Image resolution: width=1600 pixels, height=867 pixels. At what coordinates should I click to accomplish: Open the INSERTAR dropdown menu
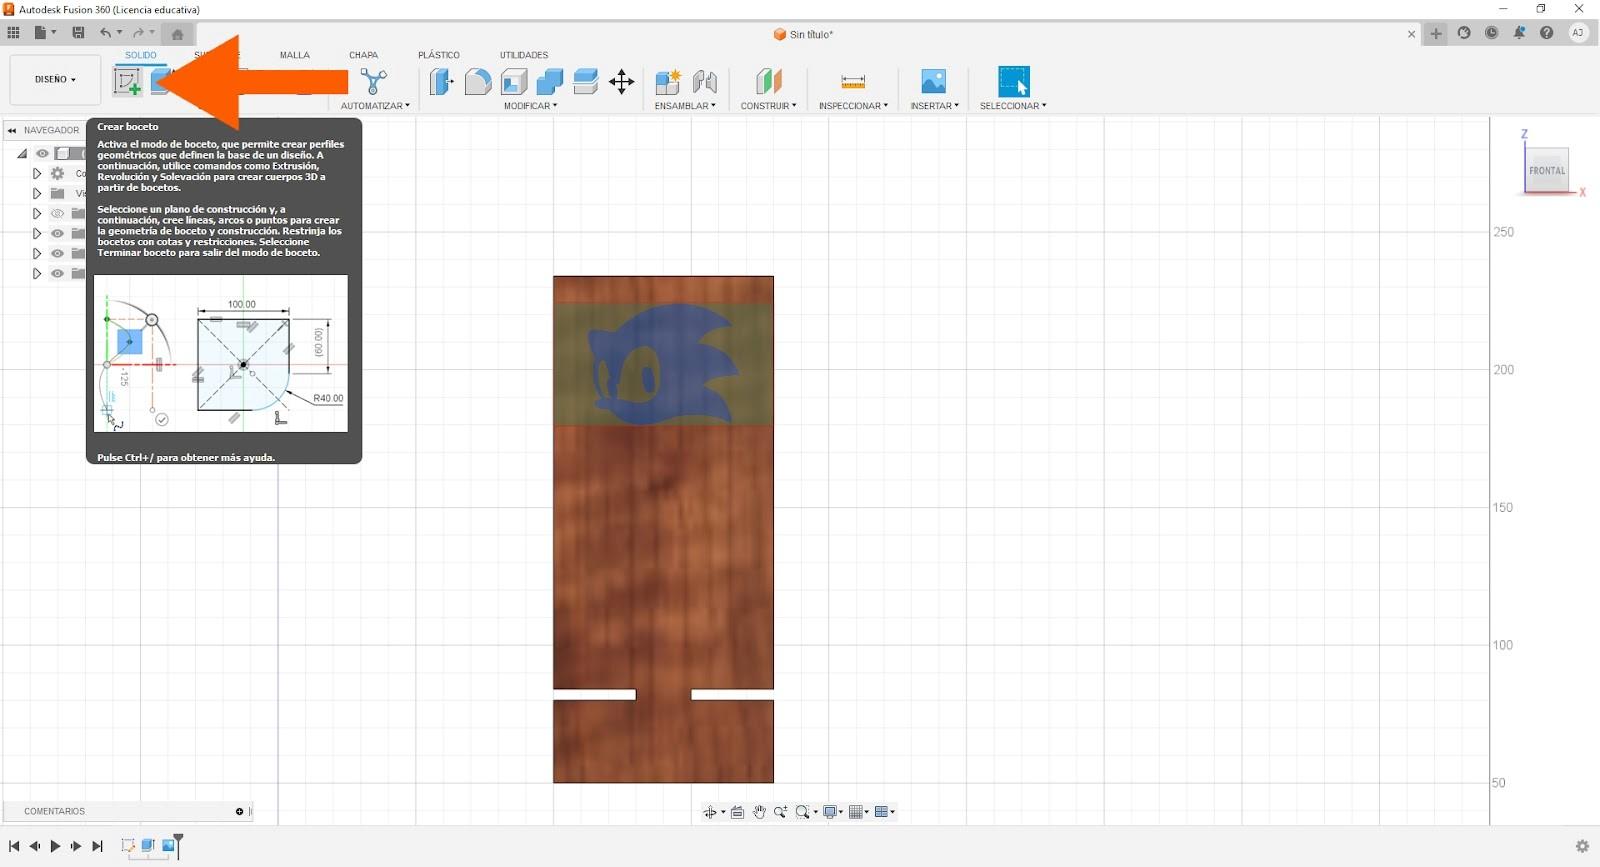click(934, 106)
